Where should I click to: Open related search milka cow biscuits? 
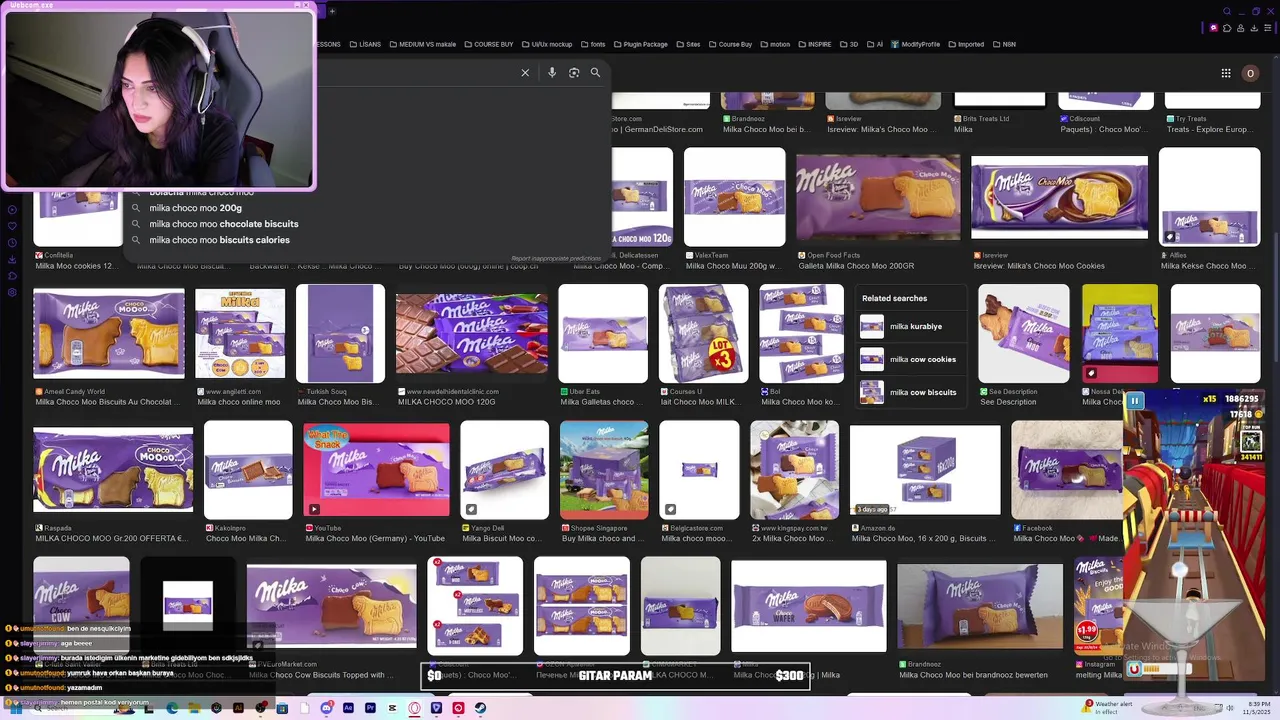pos(910,392)
